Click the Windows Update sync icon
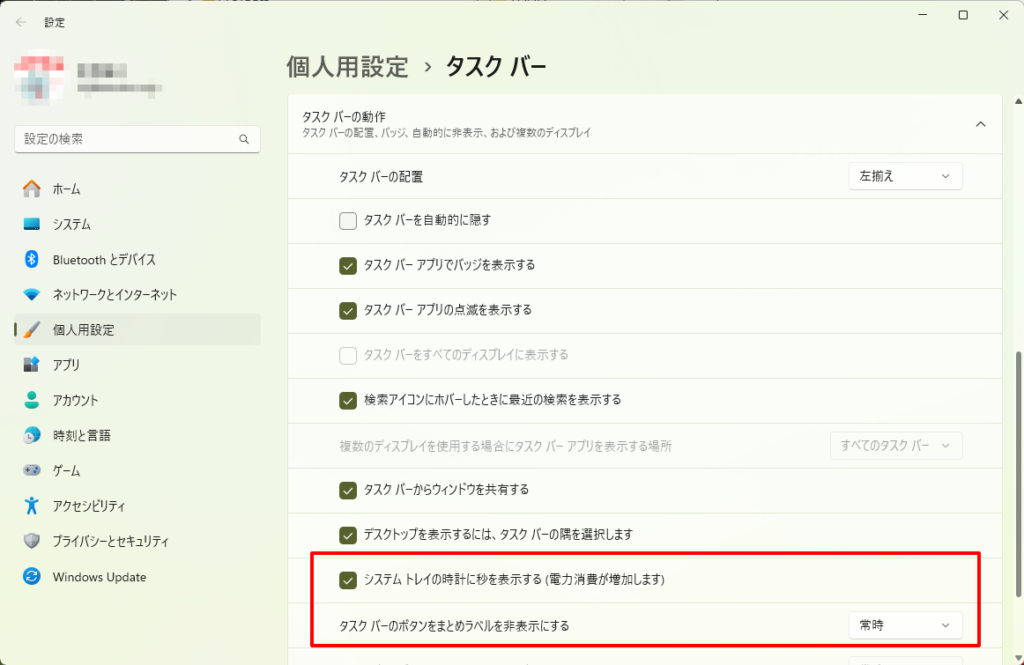Image resolution: width=1024 pixels, height=665 pixels. pyautogui.click(x=32, y=577)
